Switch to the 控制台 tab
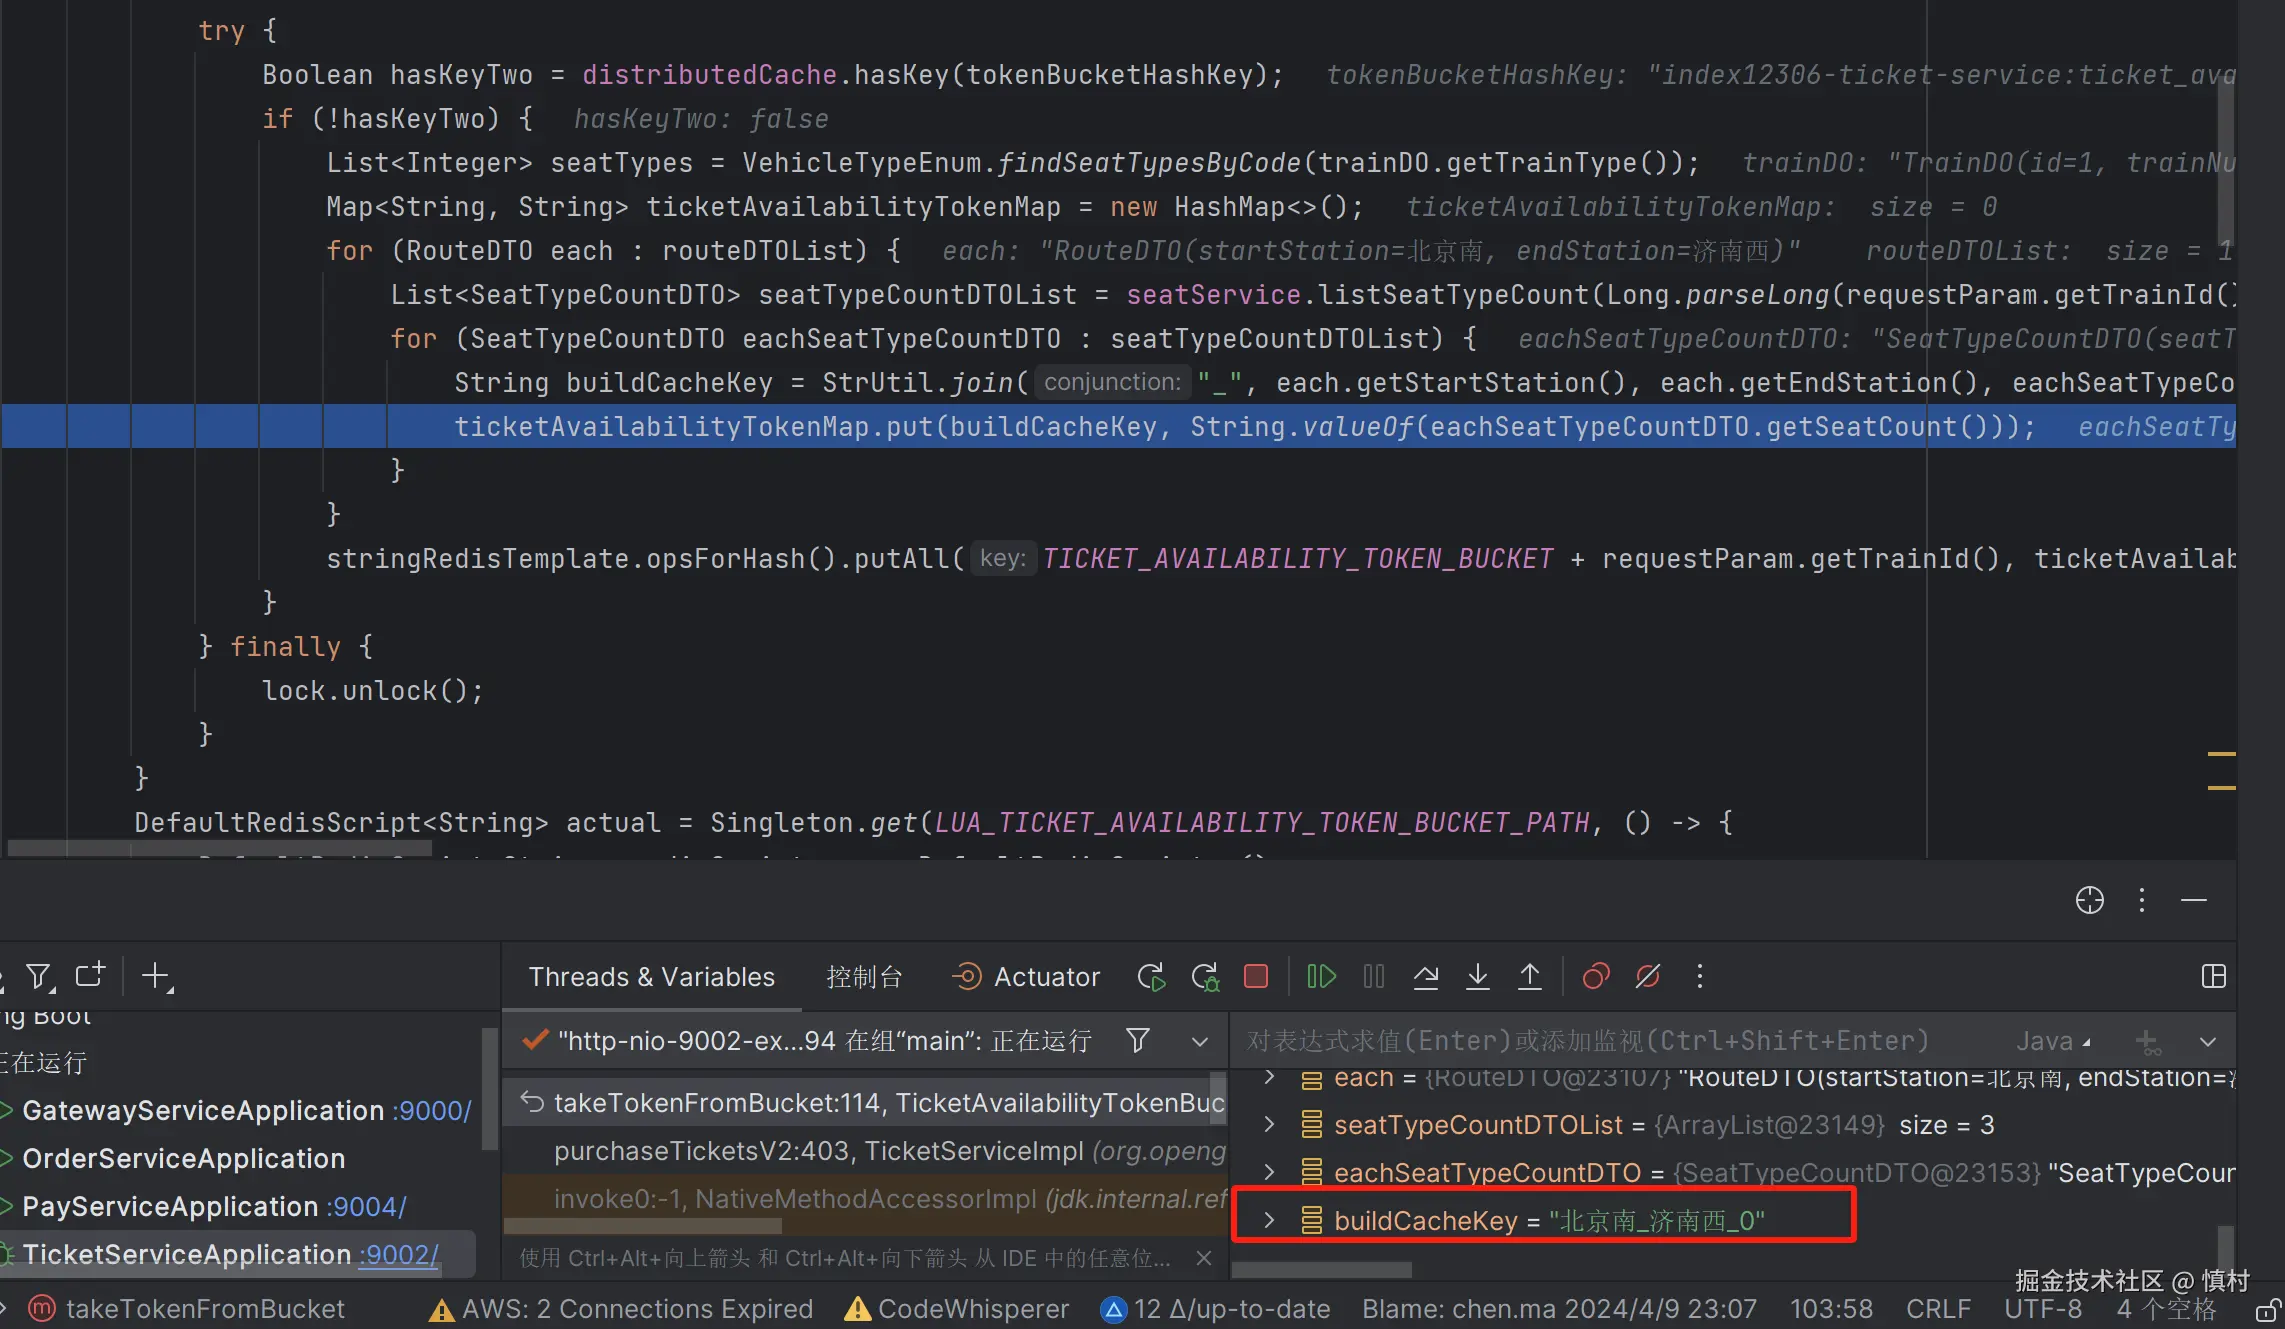This screenshot has height=1329, width=2285. coord(864,976)
